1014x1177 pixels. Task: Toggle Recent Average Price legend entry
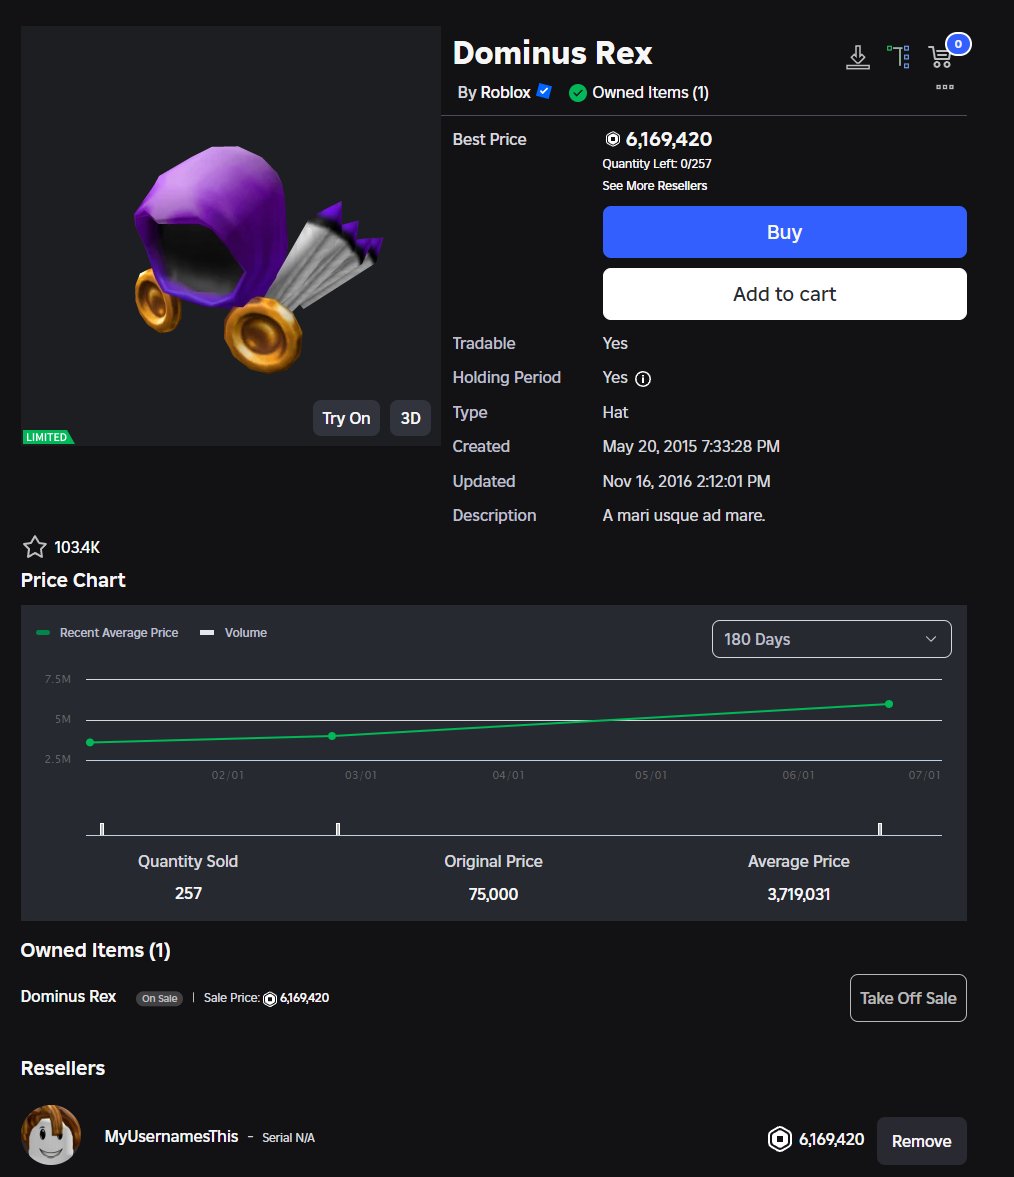tap(107, 633)
